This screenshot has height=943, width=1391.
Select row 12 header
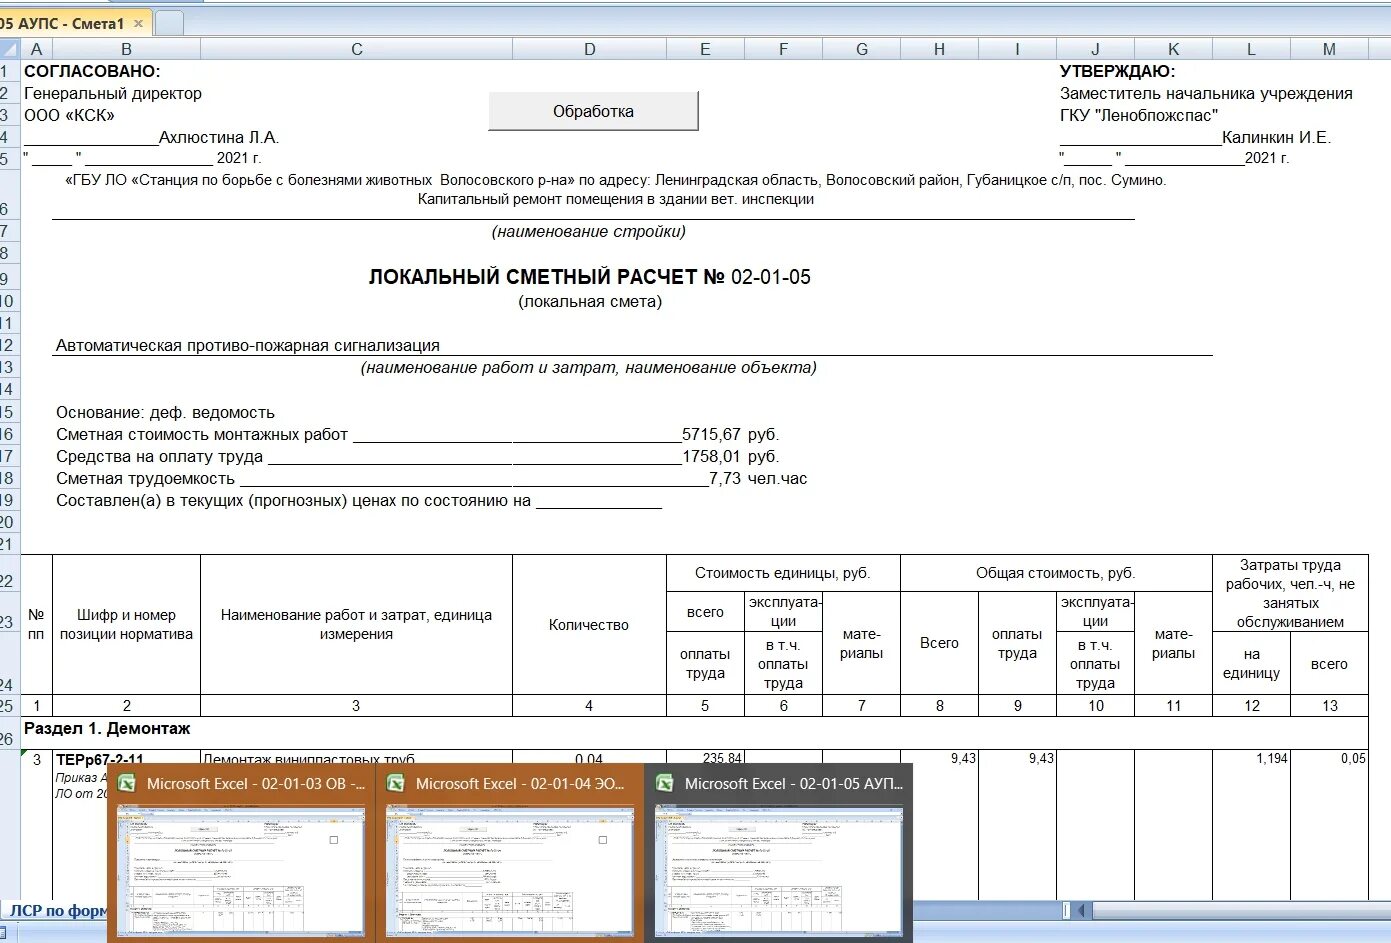tap(9, 345)
